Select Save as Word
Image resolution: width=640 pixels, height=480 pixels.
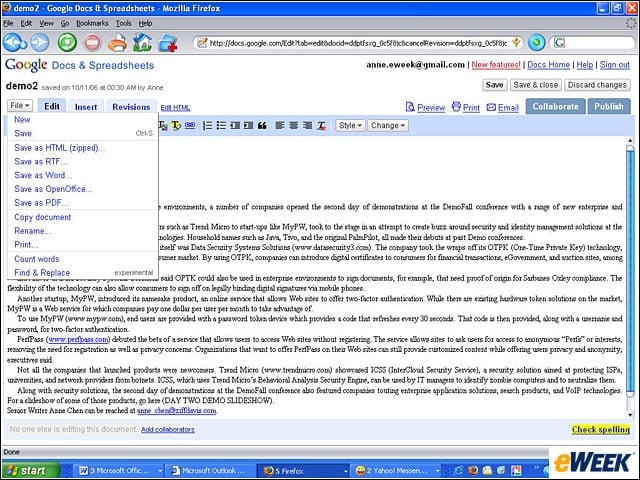tap(82, 175)
